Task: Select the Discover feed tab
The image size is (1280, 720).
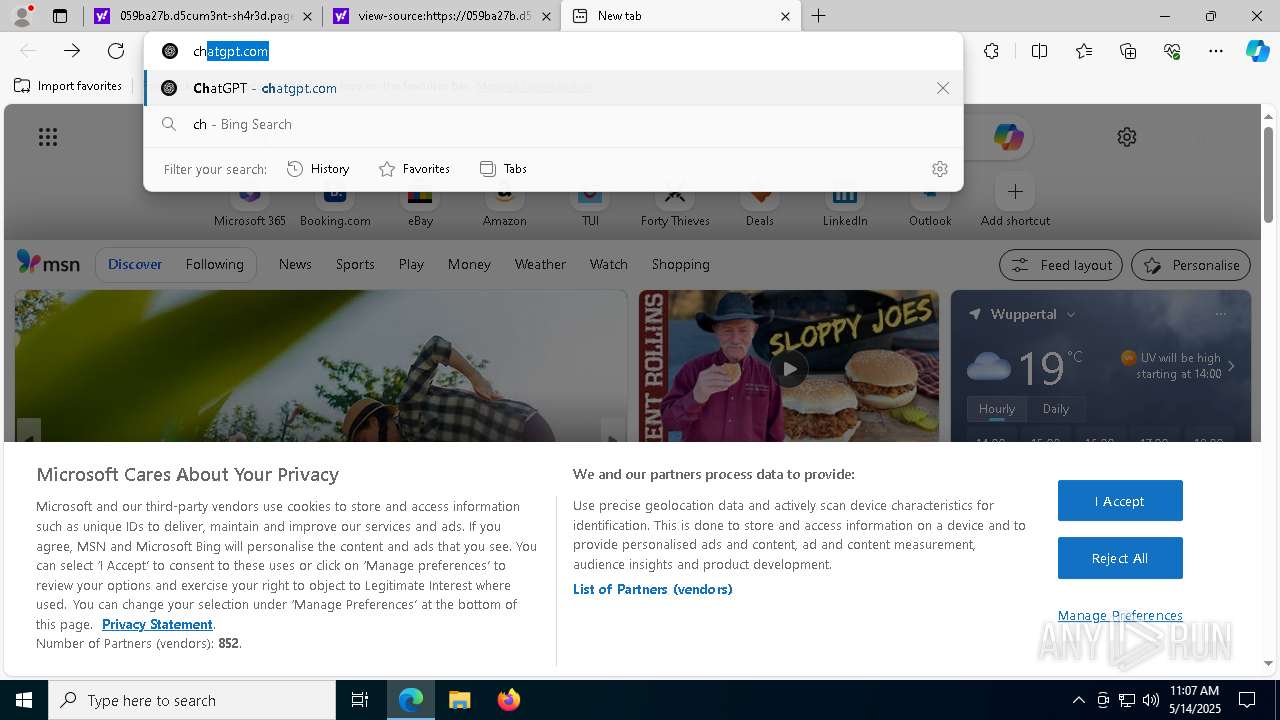Action: click(135, 264)
